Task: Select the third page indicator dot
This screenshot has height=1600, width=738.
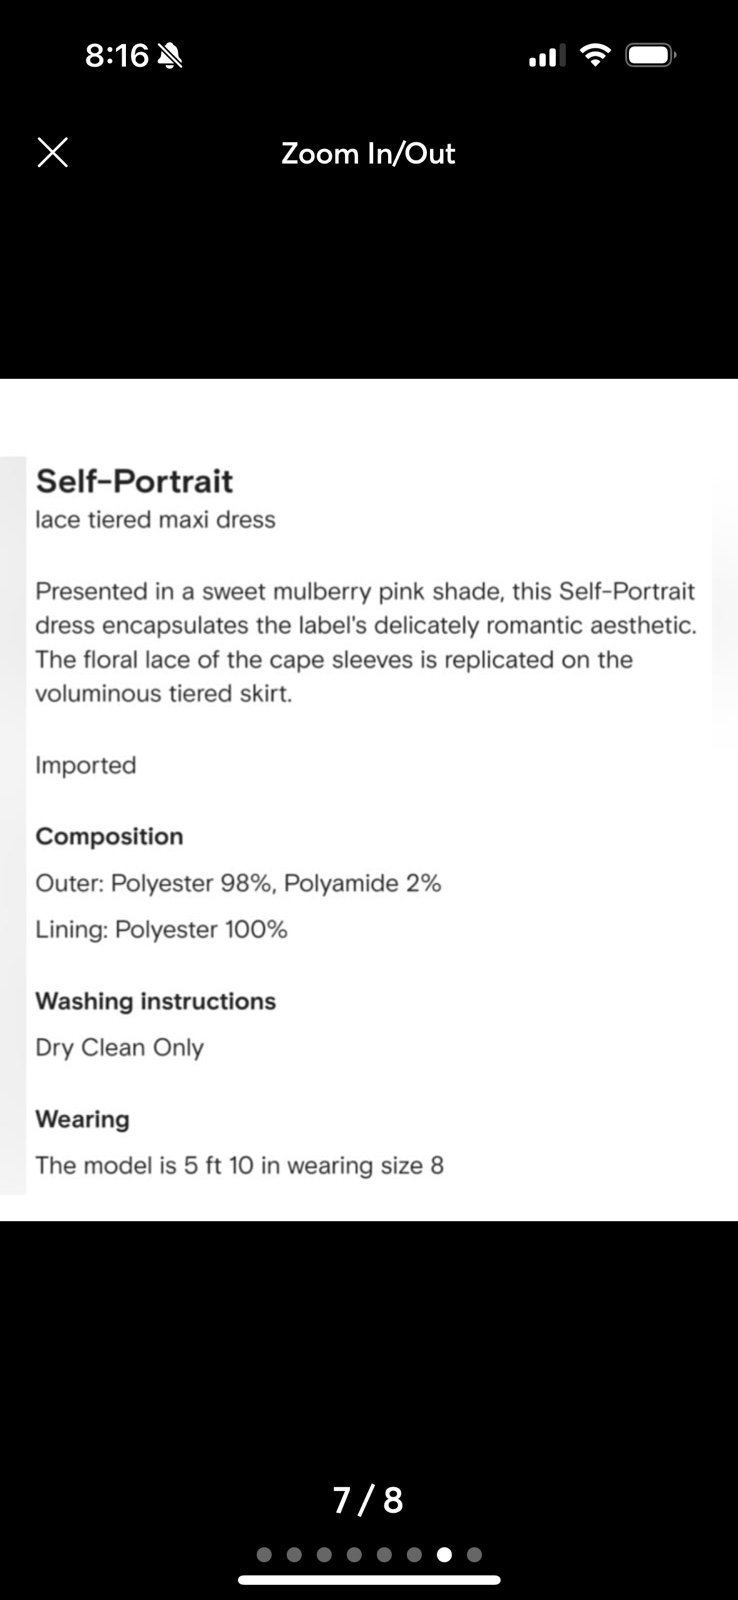Action: click(x=324, y=1555)
